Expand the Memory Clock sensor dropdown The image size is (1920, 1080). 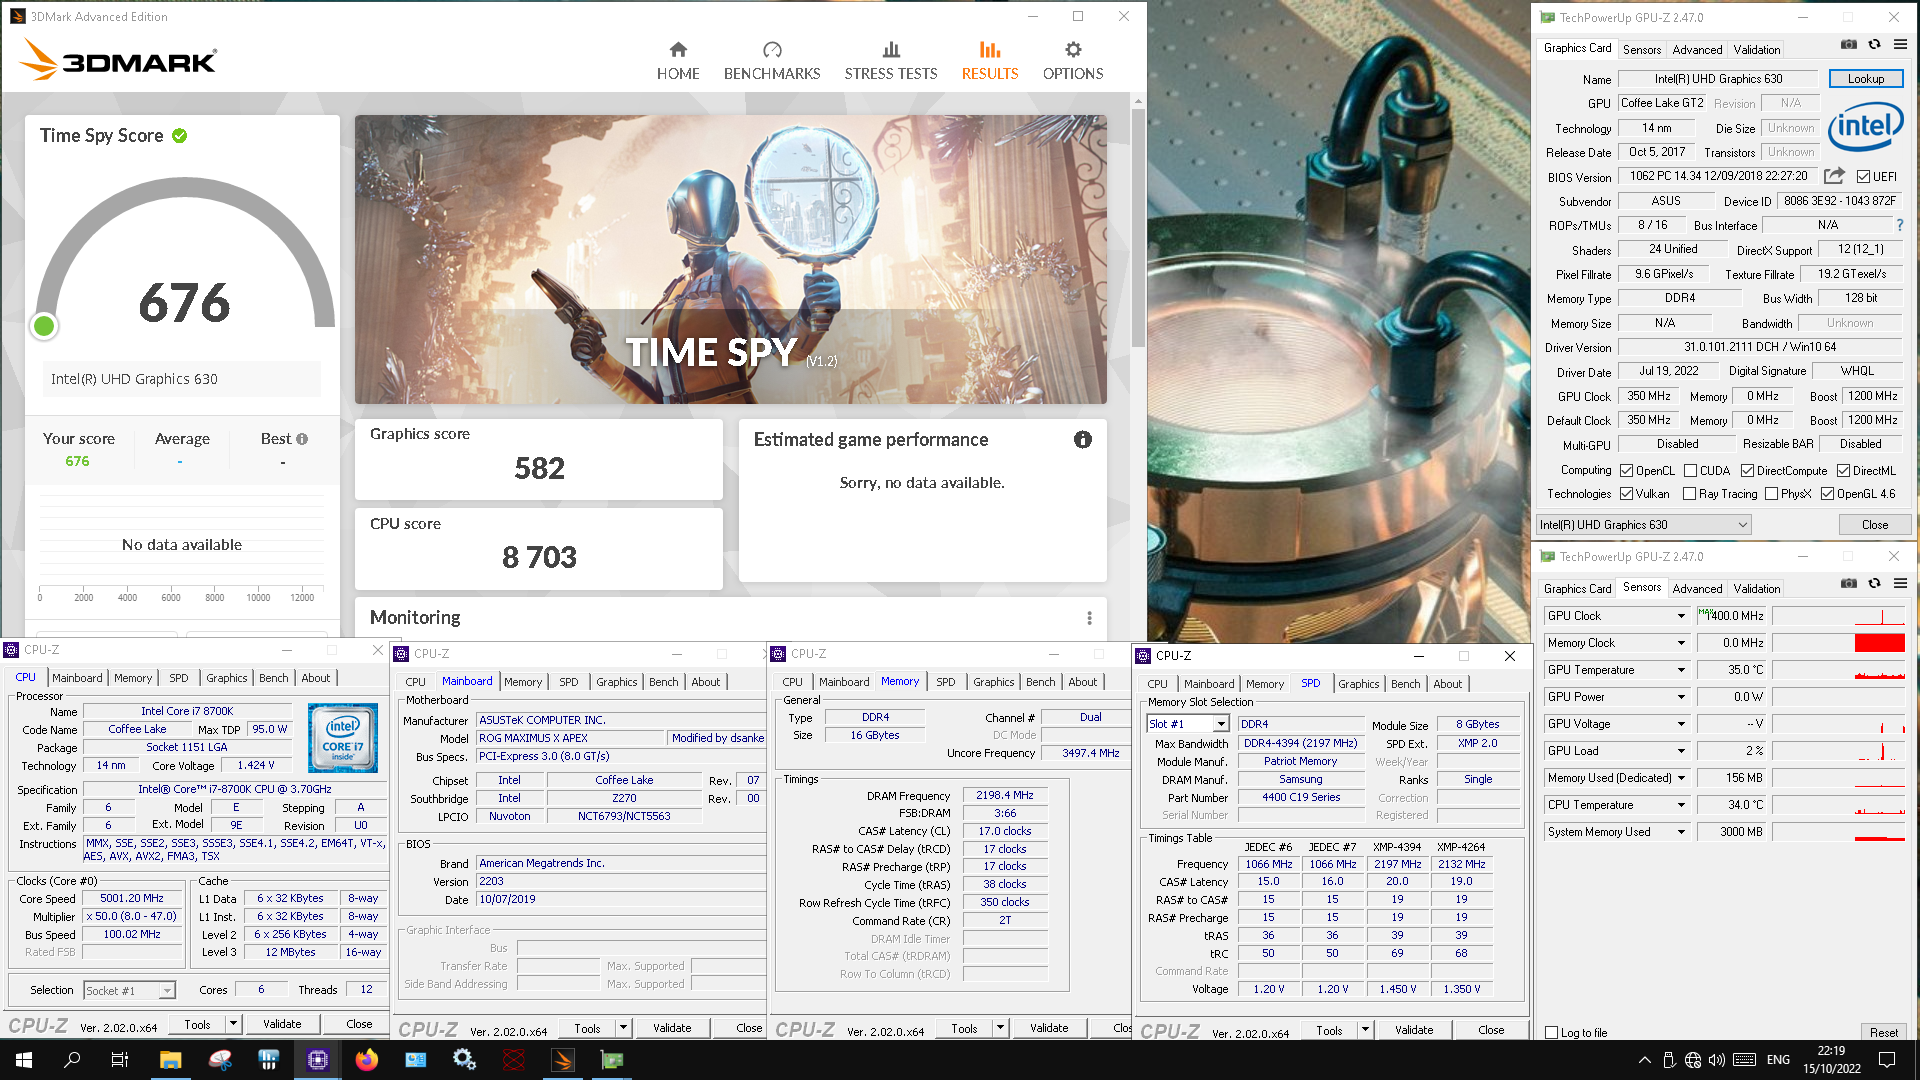click(1681, 643)
